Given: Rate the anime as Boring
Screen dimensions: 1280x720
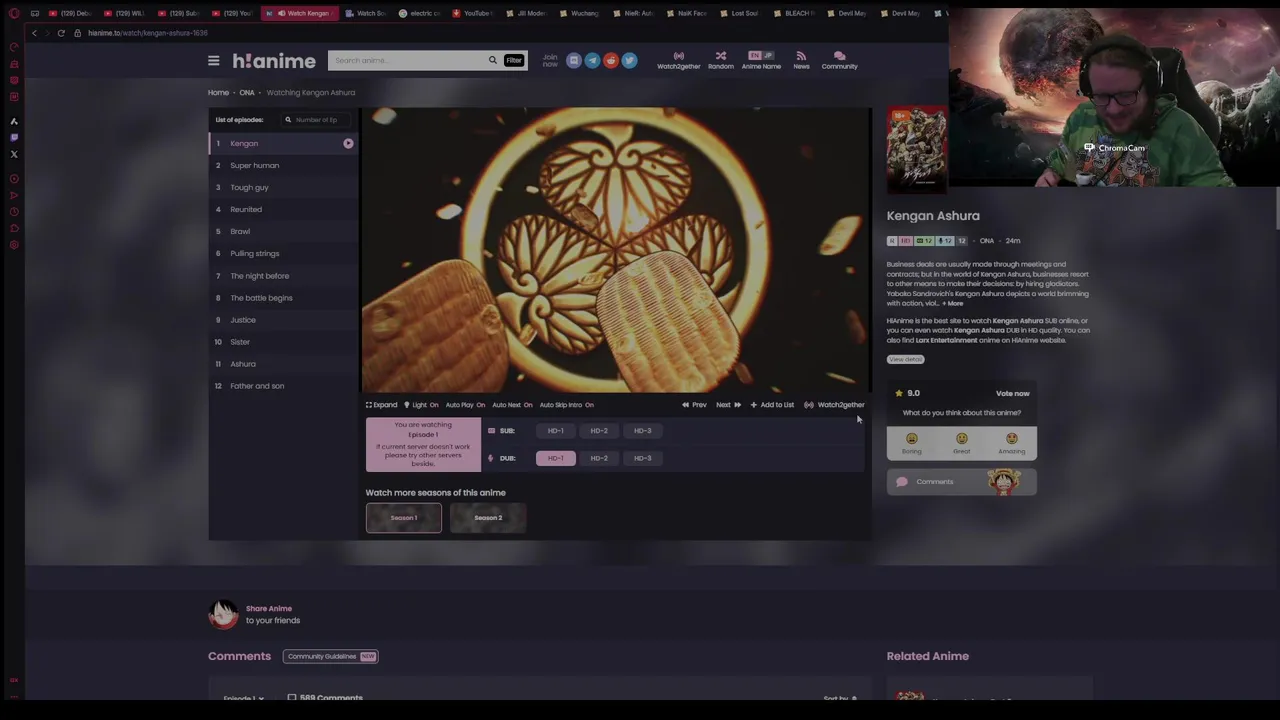Looking at the screenshot, I should [911, 442].
